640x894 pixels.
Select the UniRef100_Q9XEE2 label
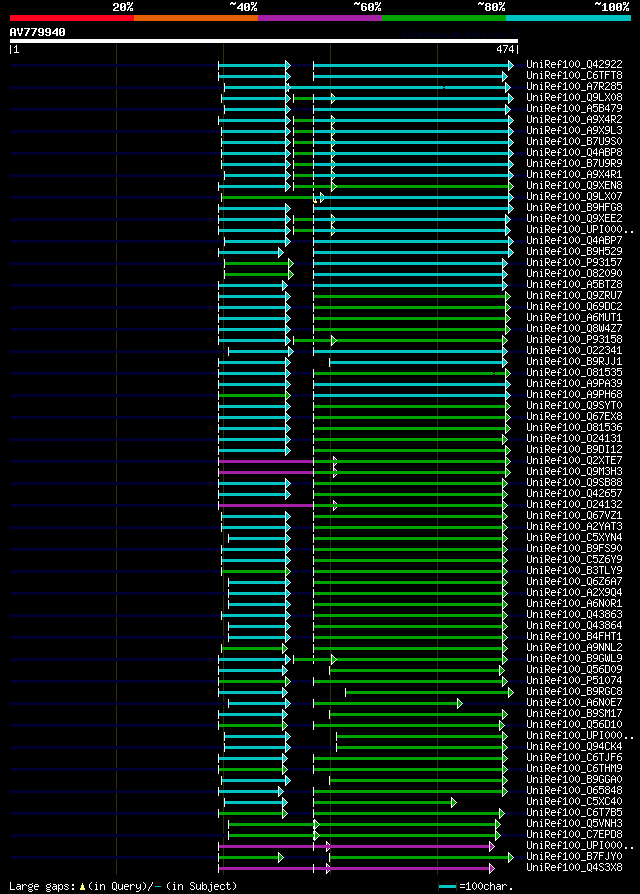[574, 219]
